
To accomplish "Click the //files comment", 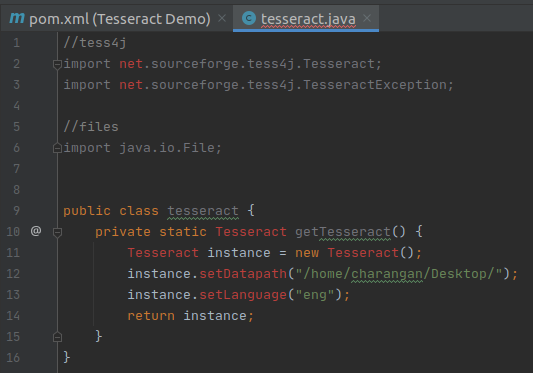I will 91,127.
